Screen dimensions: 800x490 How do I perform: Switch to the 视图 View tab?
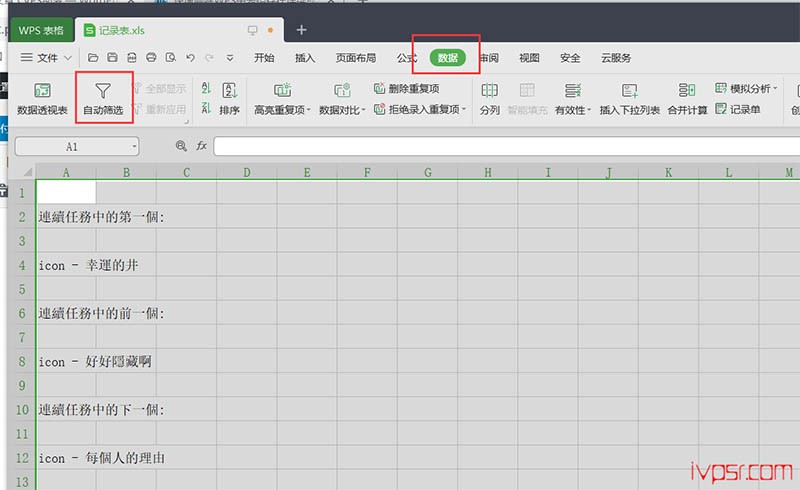click(x=529, y=58)
